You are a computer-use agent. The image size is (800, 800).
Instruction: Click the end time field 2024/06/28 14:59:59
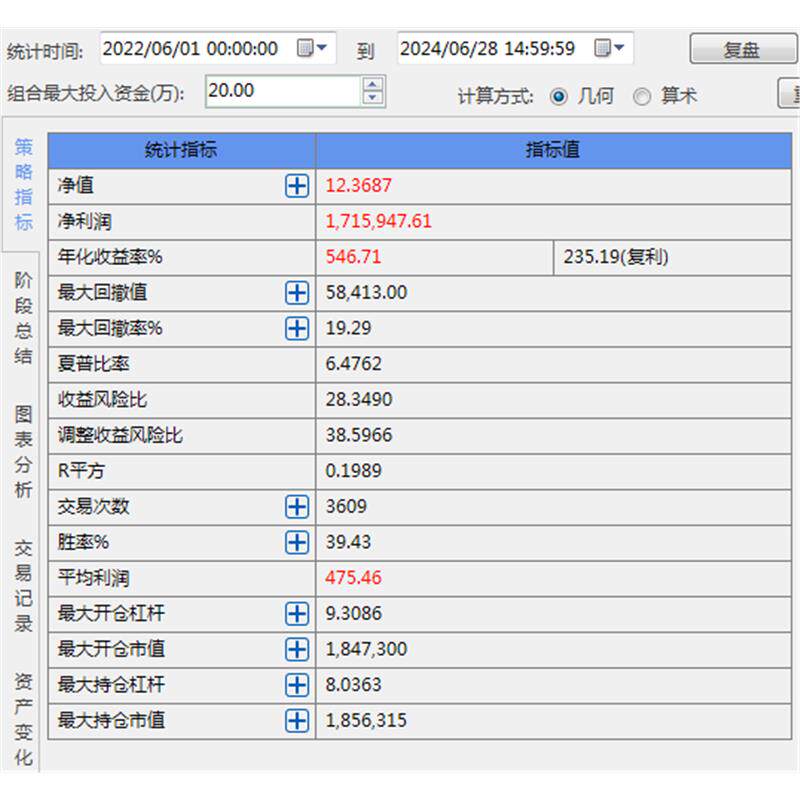515,48
